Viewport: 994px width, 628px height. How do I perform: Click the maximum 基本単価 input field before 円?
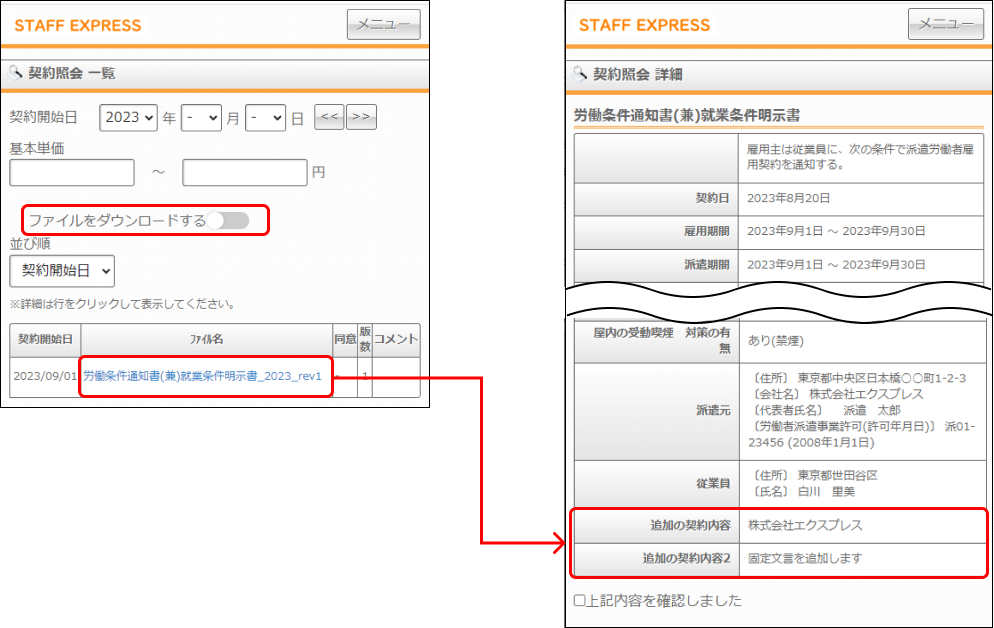pyautogui.click(x=244, y=172)
